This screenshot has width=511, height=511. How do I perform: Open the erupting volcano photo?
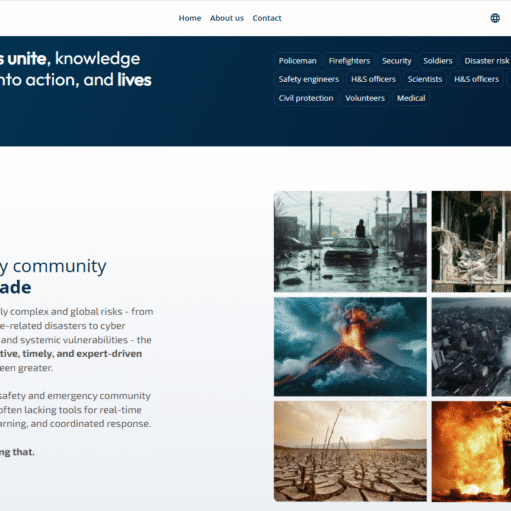350,347
